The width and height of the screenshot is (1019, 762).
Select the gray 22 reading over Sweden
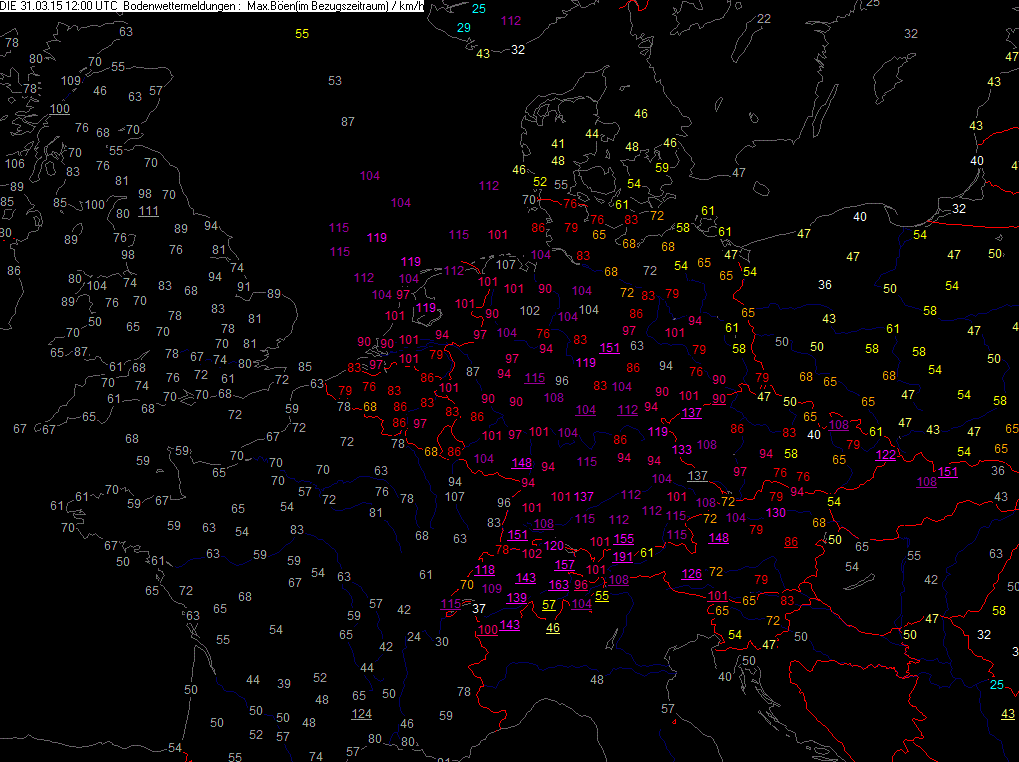point(764,19)
